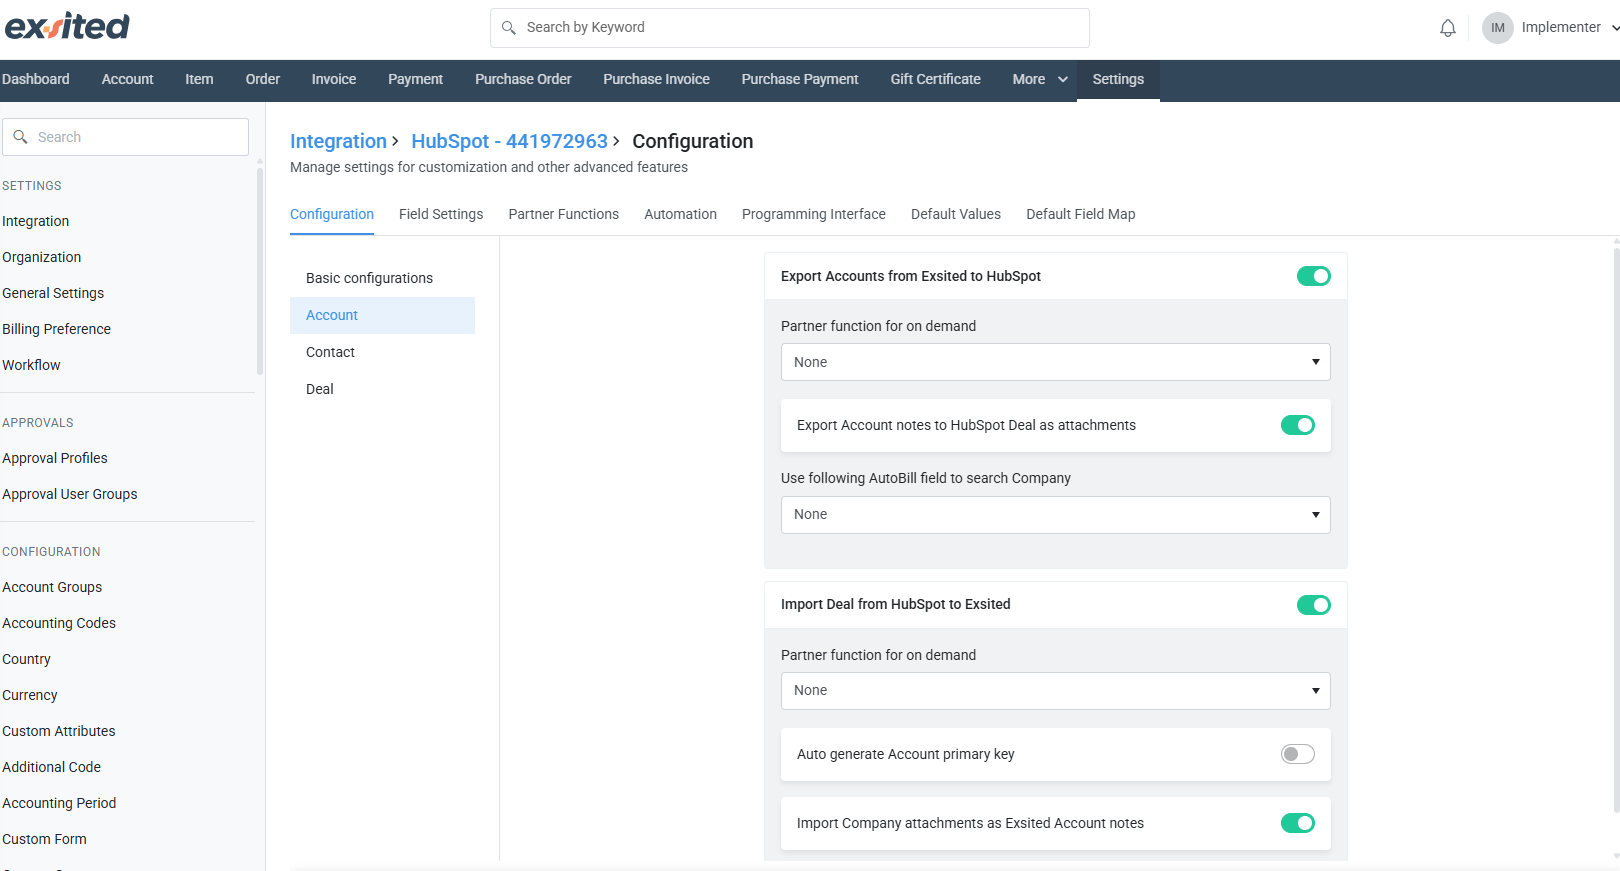
Task: Open the Implementer user menu
Action: pyautogui.click(x=1569, y=28)
